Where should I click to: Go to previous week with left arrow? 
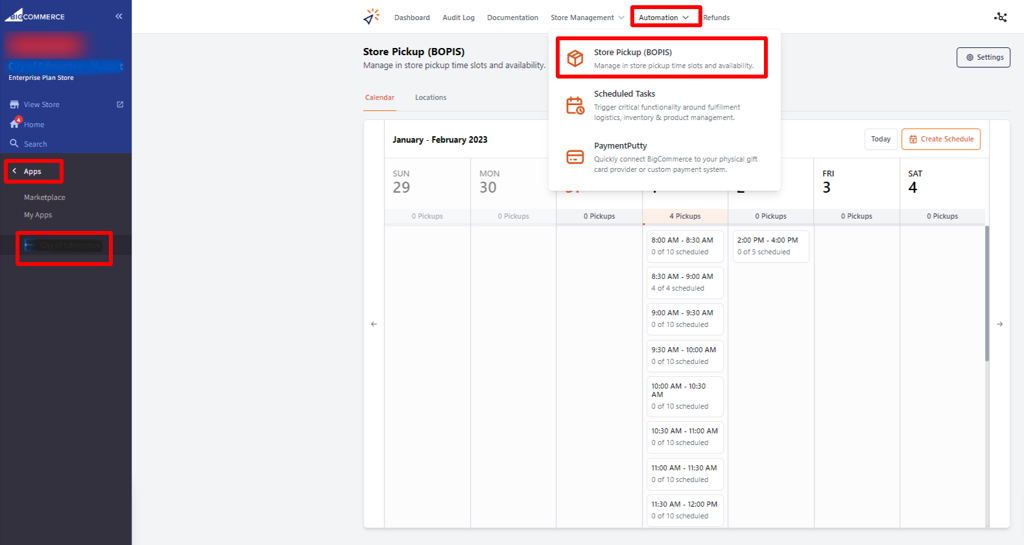(374, 324)
